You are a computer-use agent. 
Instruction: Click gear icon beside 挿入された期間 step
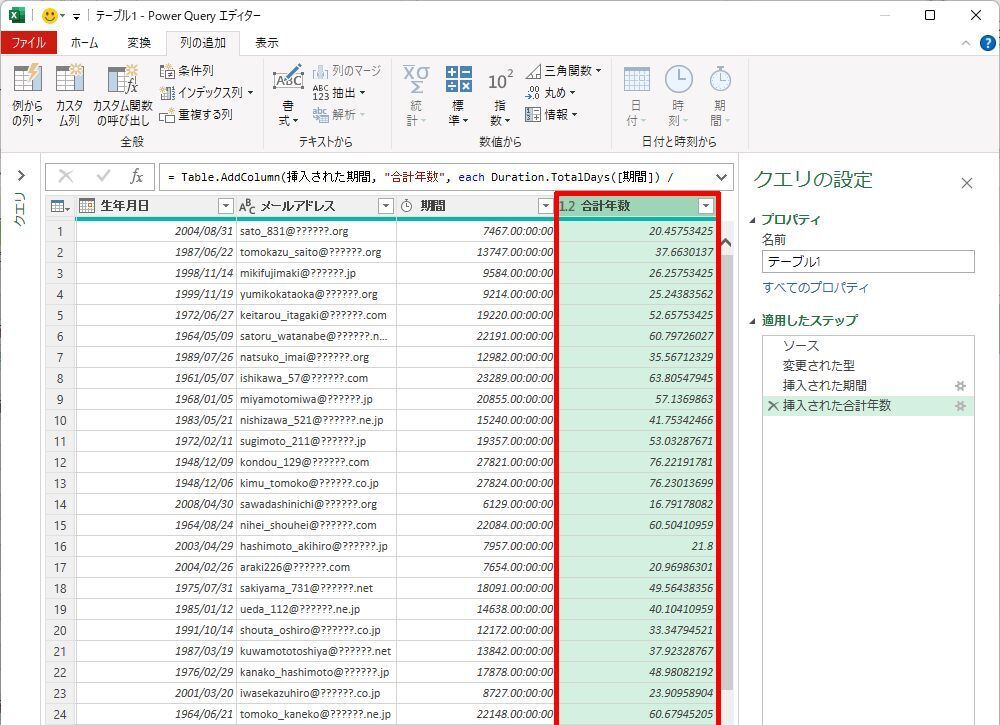pos(960,386)
